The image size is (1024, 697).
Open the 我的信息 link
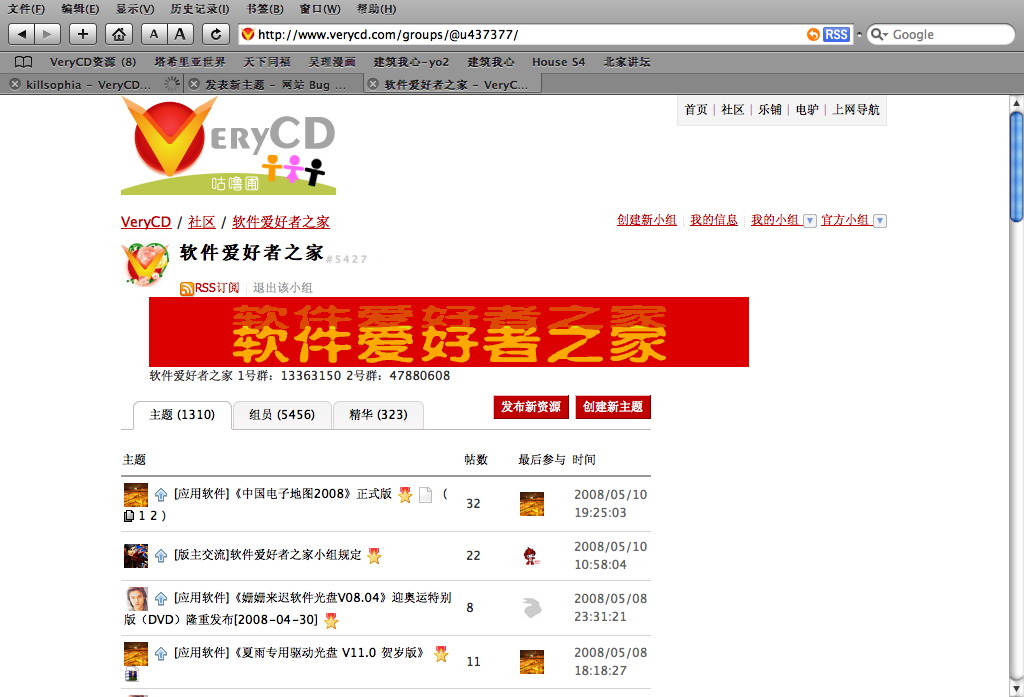(714, 220)
